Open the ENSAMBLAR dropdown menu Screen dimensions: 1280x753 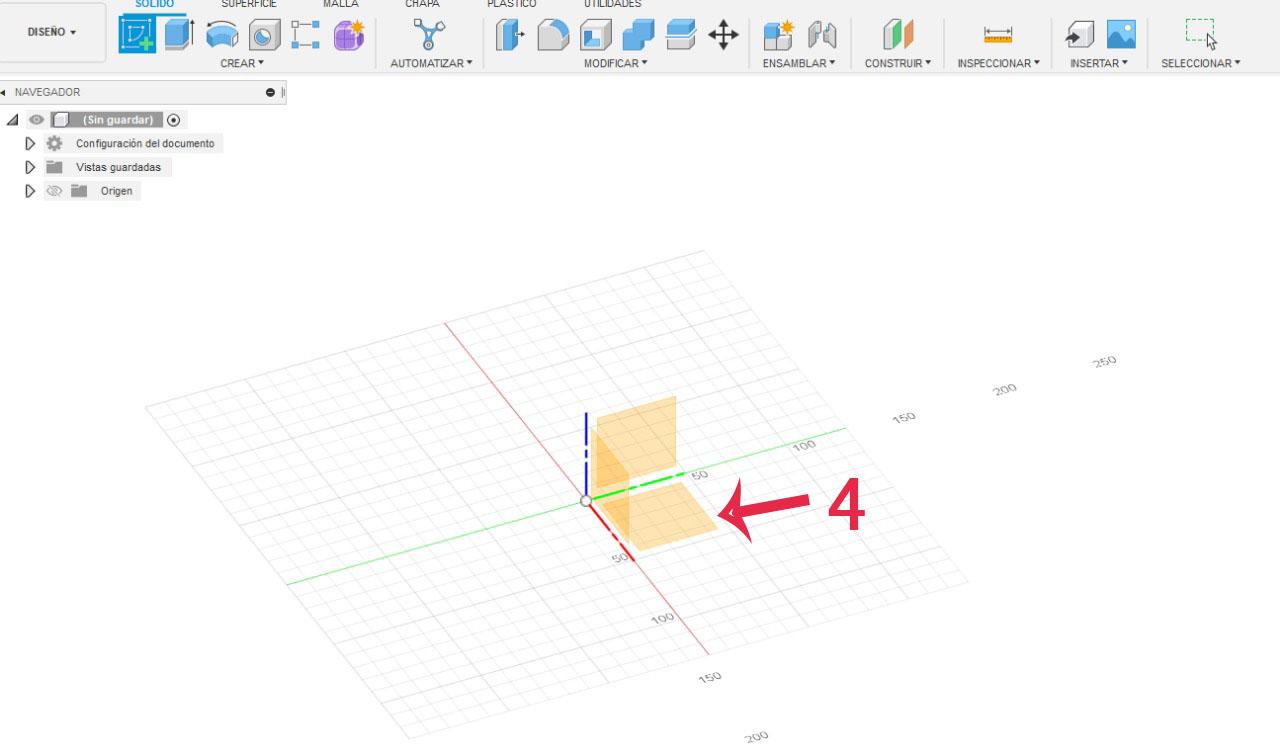tap(799, 63)
